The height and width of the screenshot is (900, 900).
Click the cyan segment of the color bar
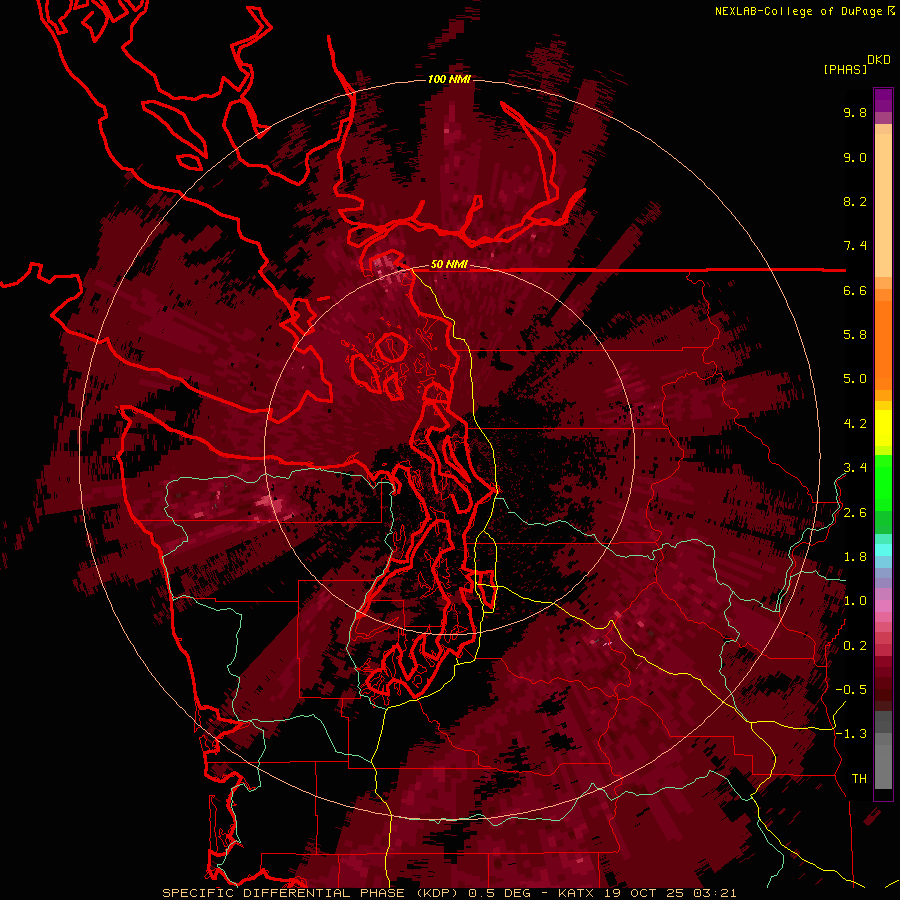click(x=883, y=550)
